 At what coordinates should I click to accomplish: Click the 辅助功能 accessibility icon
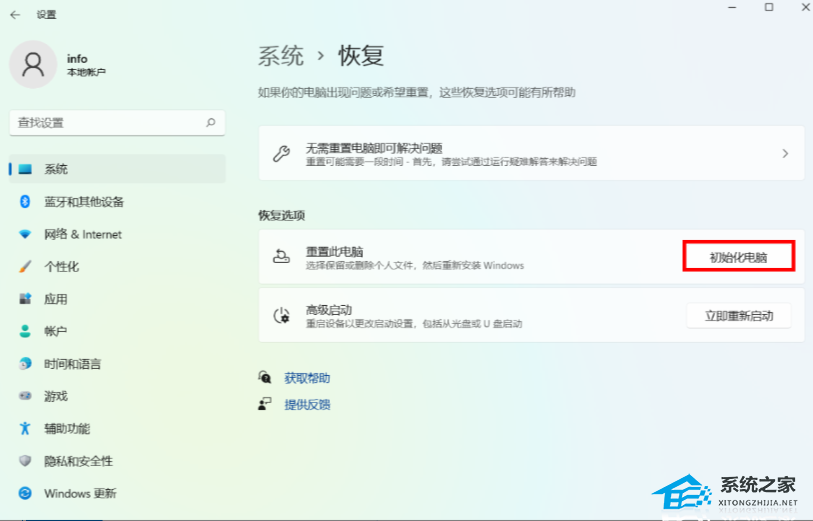click(25, 429)
